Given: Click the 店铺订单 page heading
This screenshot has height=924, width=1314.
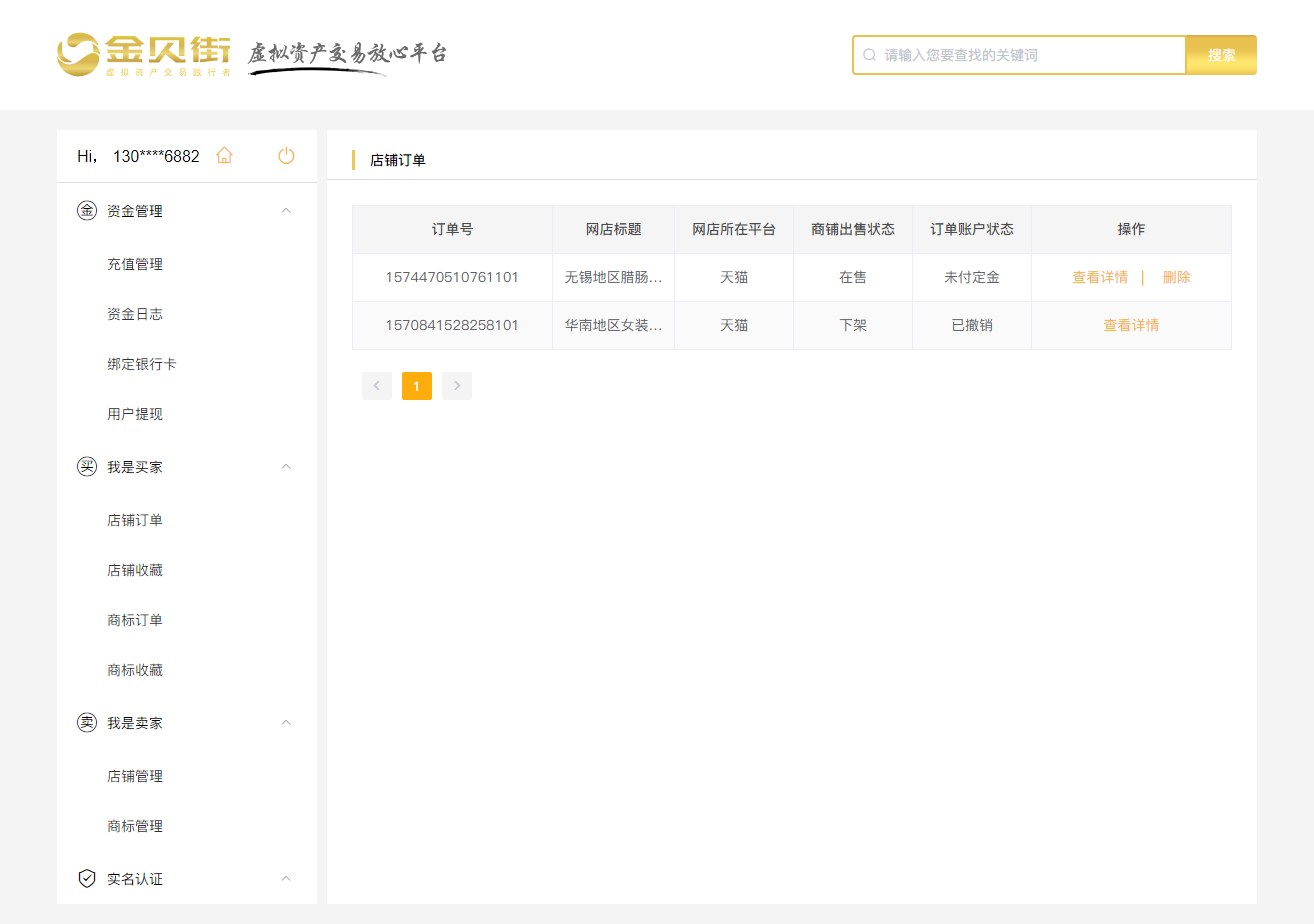Looking at the screenshot, I should click(398, 160).
